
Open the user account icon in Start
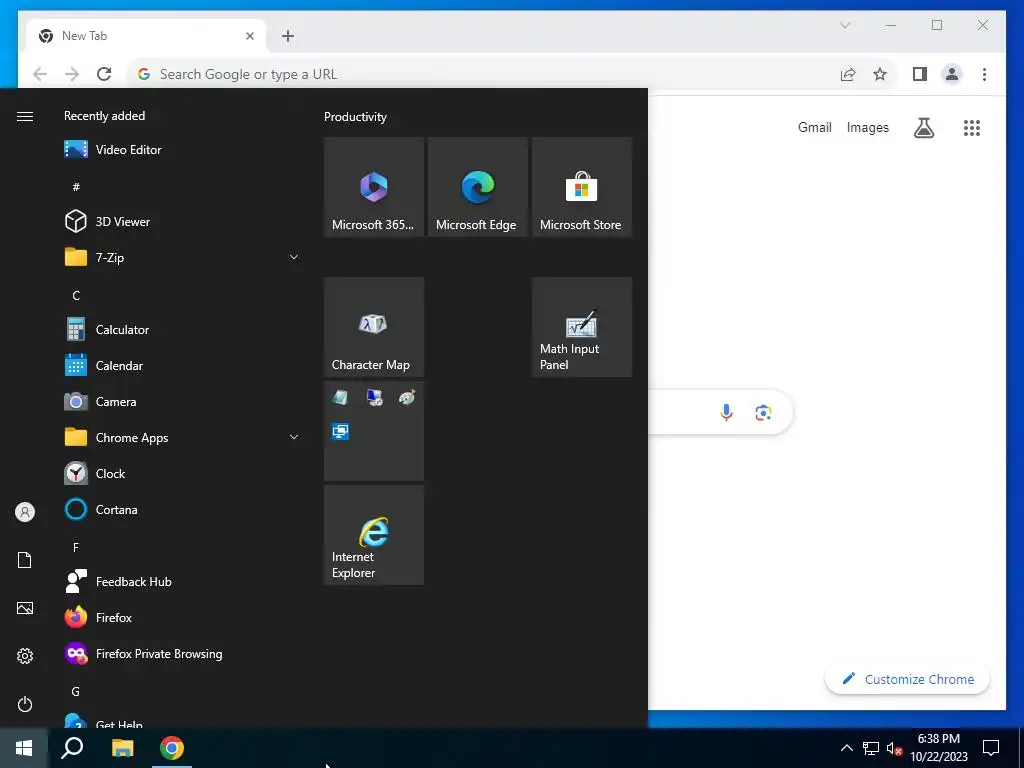25,512
